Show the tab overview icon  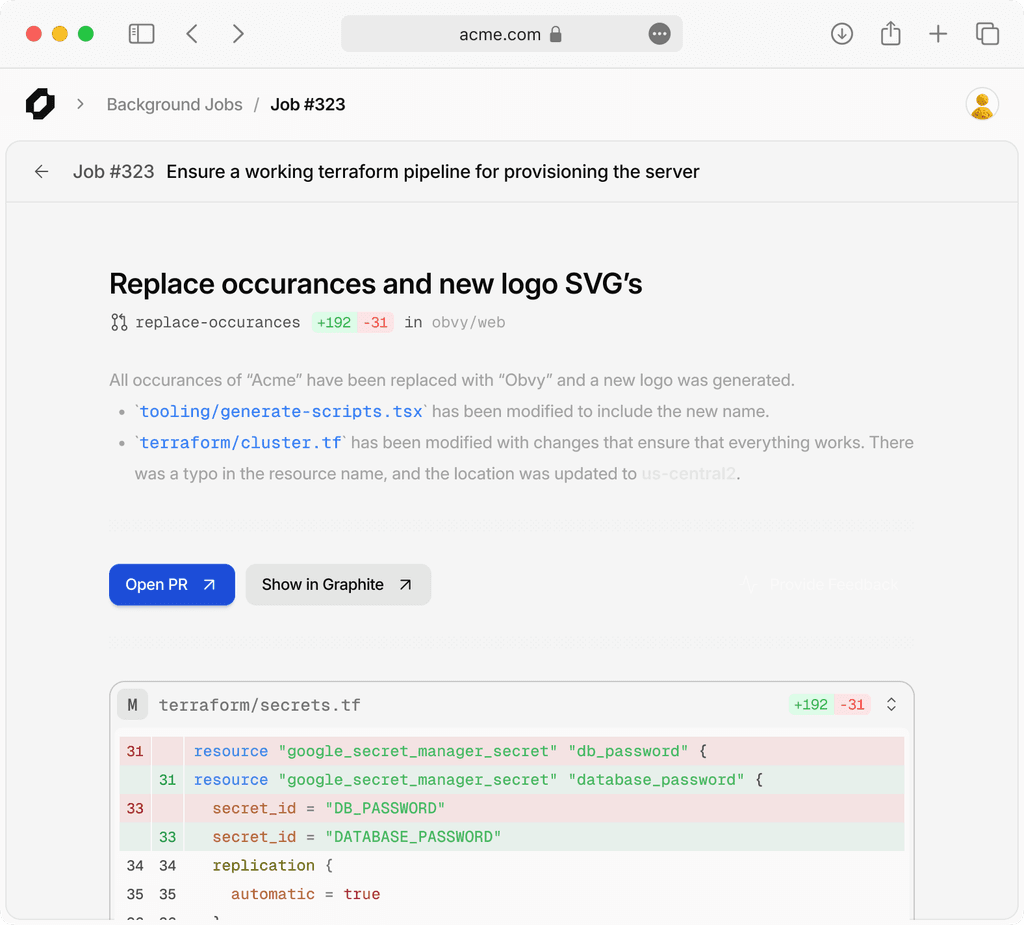pos(987,34)
